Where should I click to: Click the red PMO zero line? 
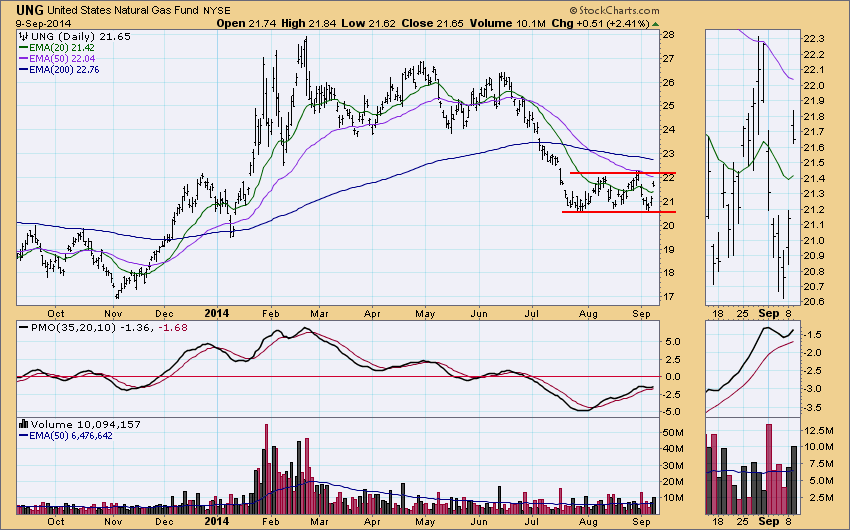point(338,376)
